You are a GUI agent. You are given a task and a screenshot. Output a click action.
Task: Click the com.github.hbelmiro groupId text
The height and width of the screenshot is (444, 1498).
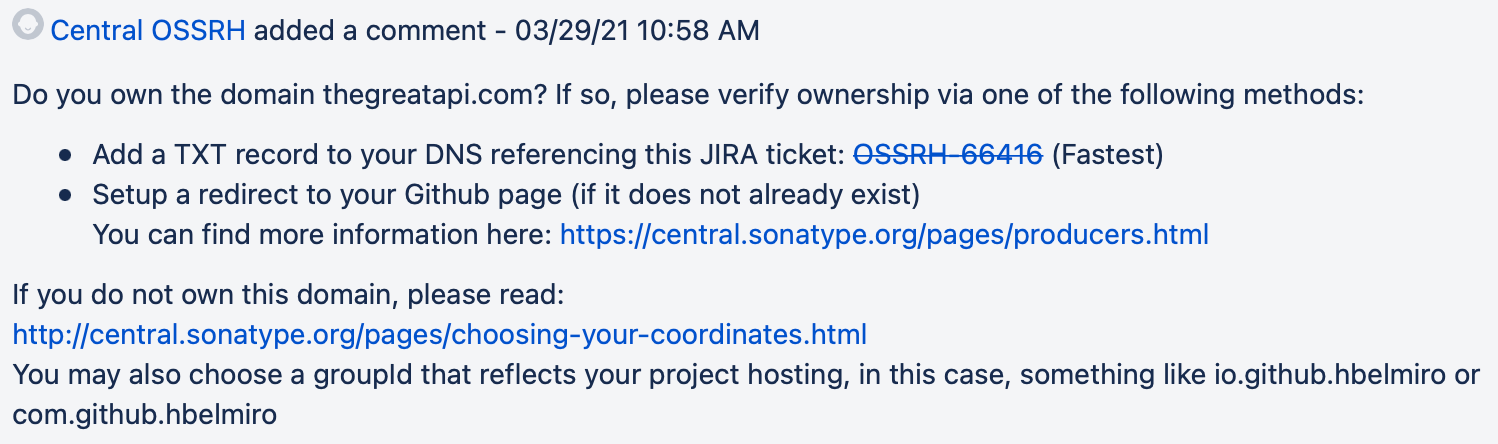pos(144,413)
